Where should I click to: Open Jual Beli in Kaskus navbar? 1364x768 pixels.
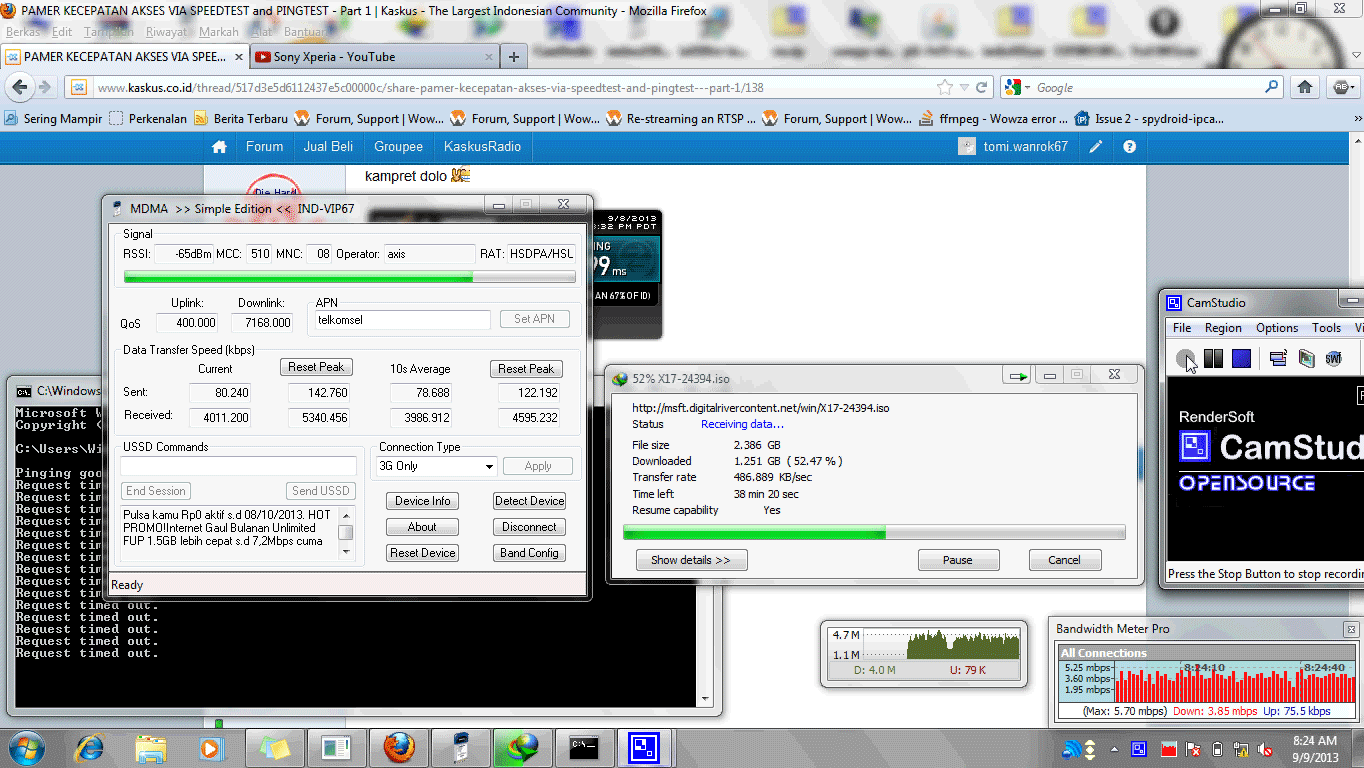click(x=328, y=146)
